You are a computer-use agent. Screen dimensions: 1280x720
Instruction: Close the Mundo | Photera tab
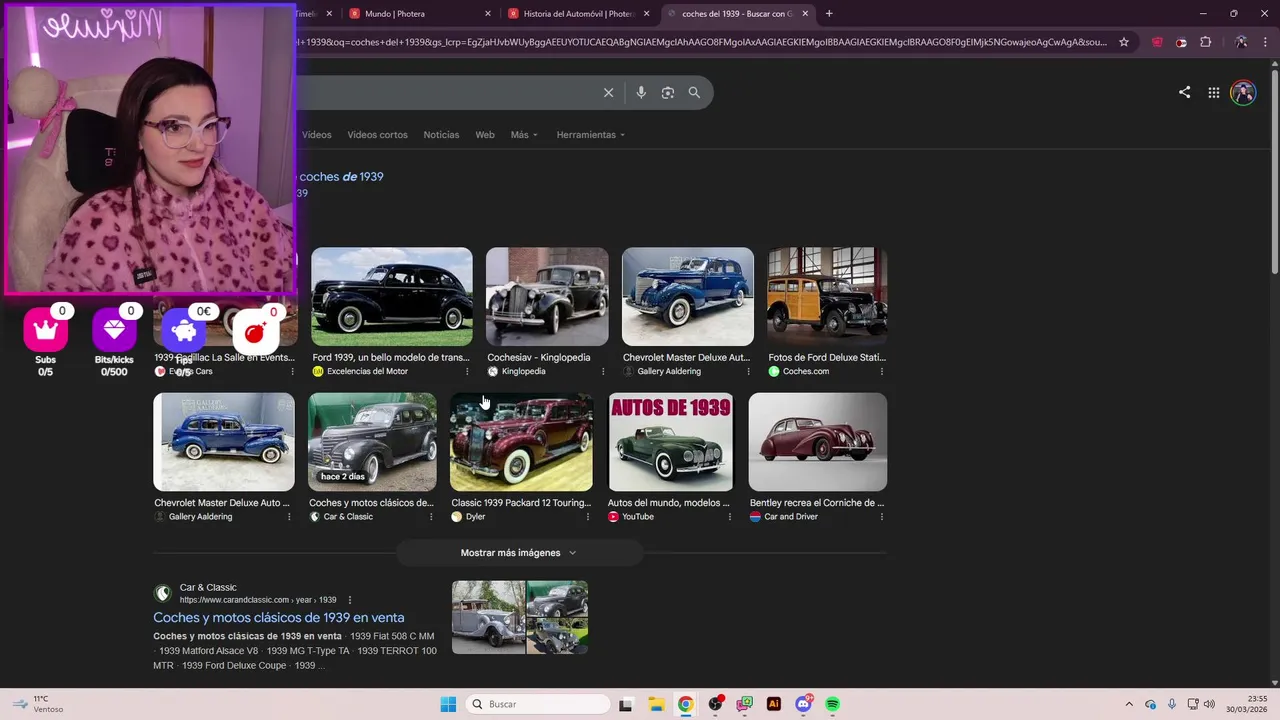[x=488, y=14]
